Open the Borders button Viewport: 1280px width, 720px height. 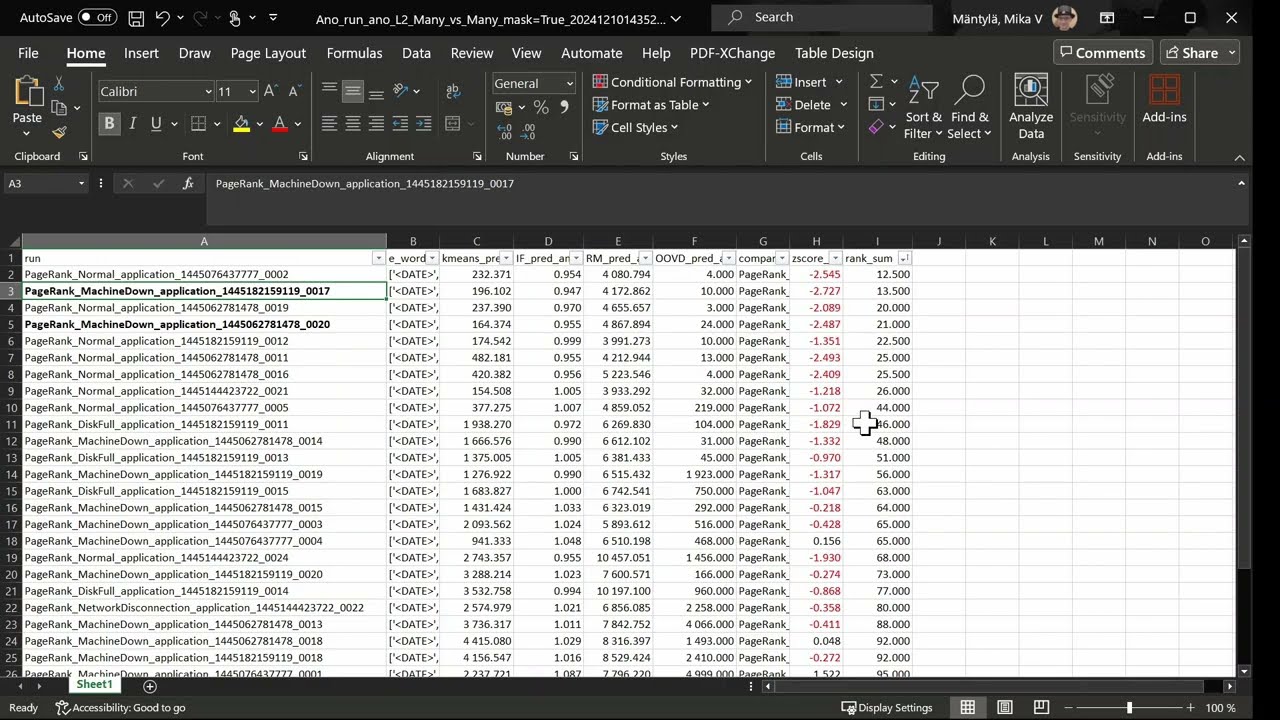point(198,124)
